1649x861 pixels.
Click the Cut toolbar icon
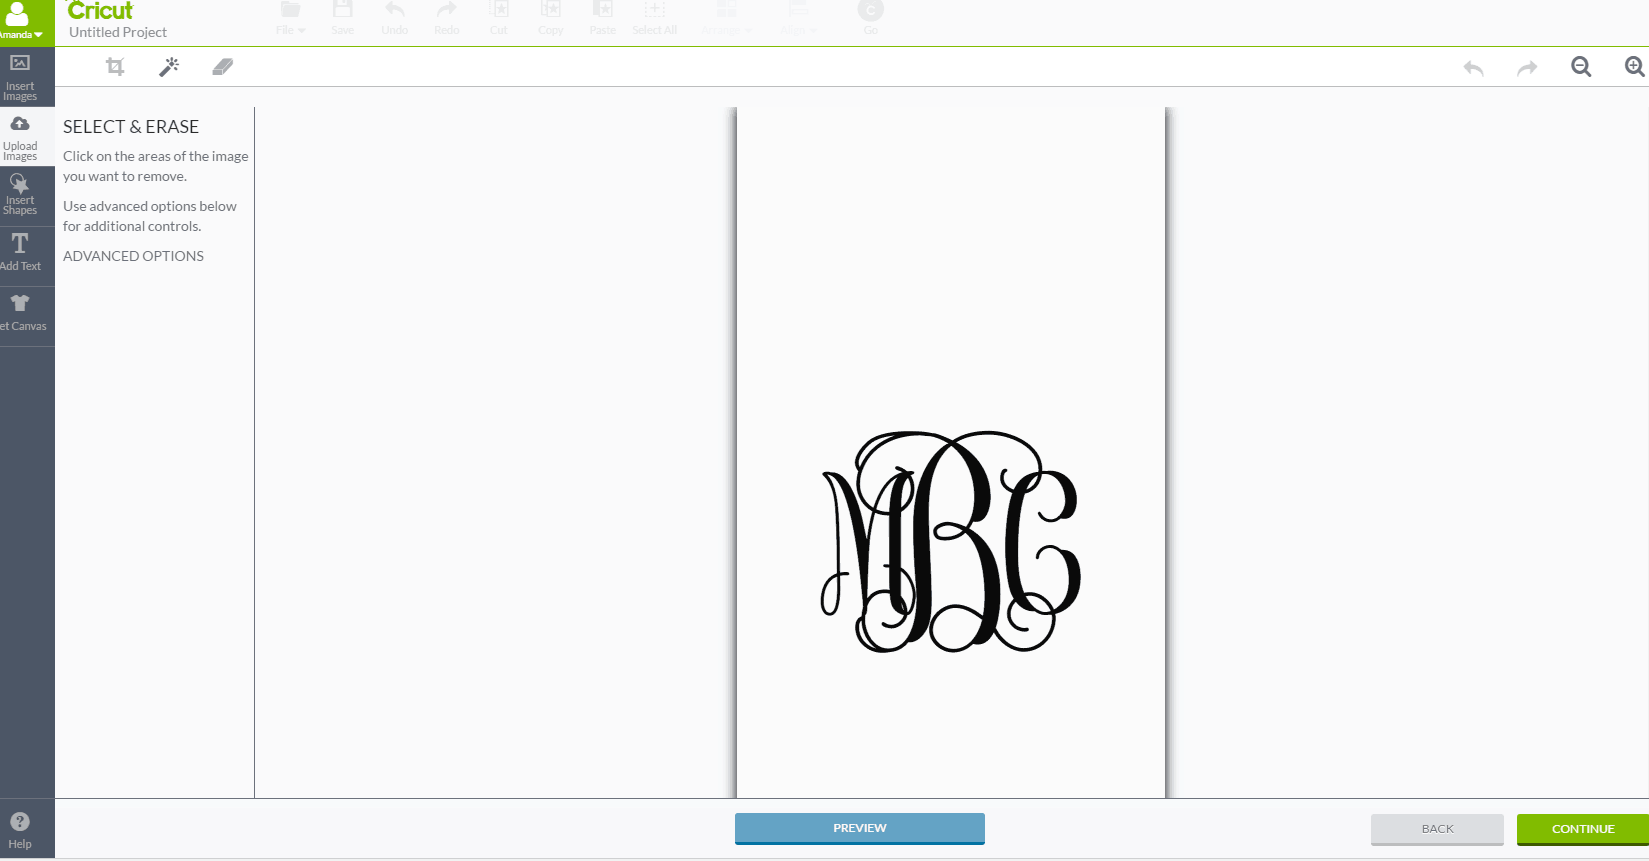[499, 18]
